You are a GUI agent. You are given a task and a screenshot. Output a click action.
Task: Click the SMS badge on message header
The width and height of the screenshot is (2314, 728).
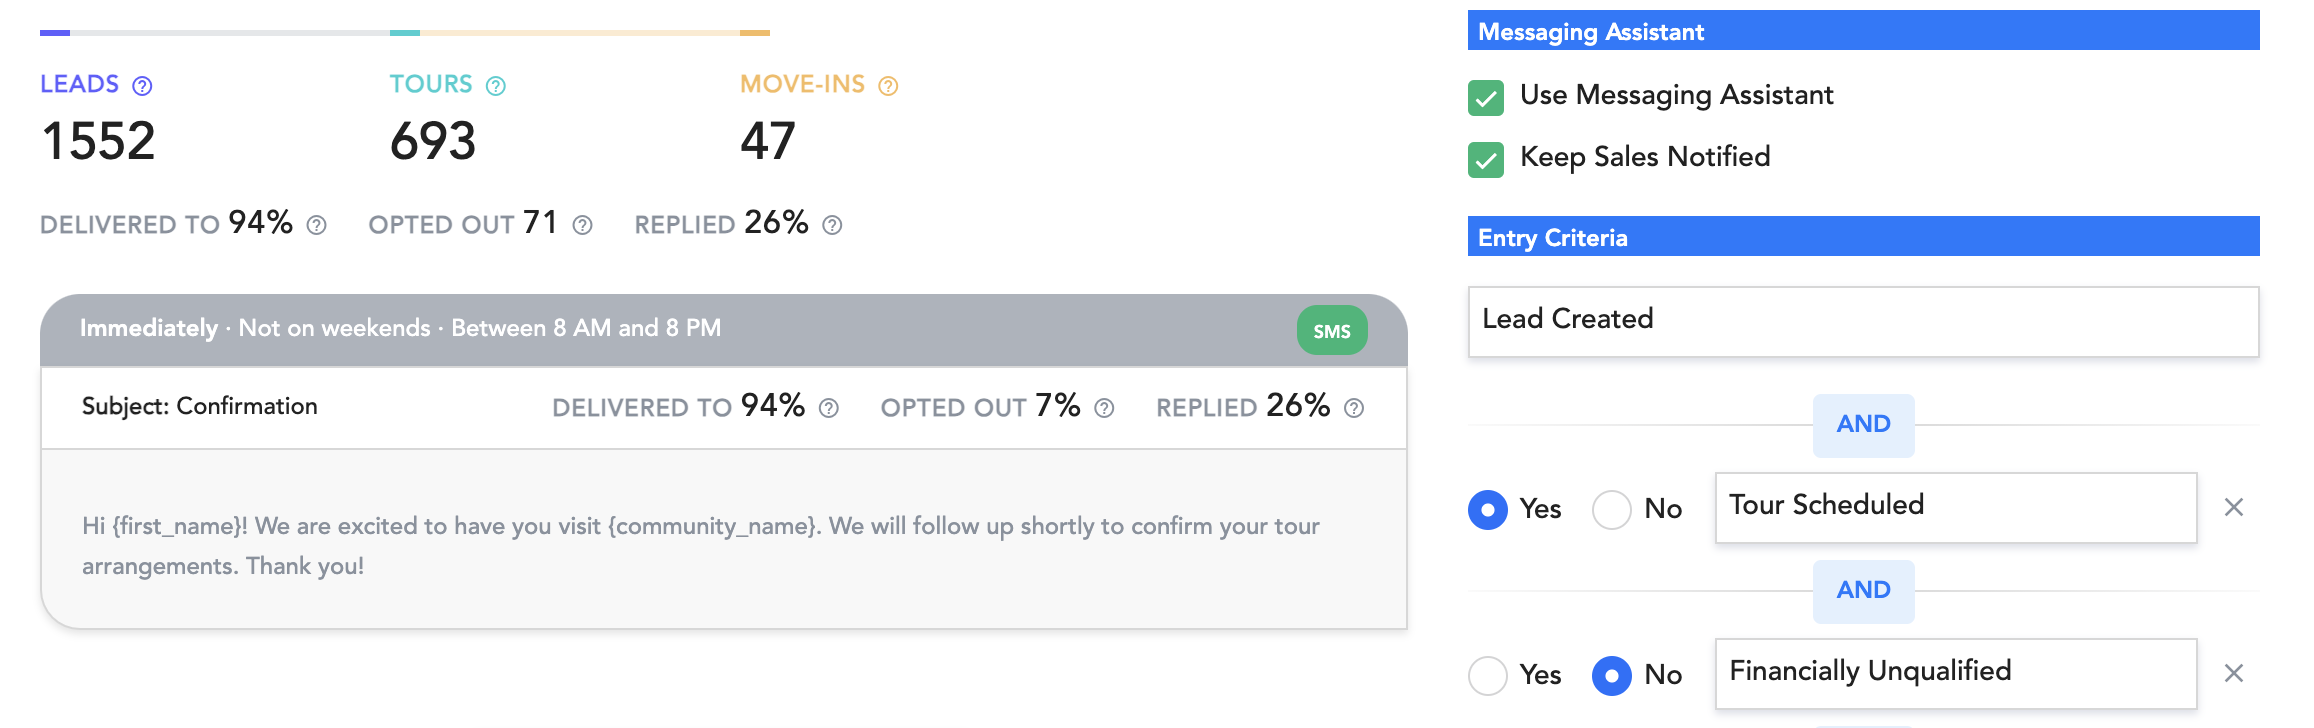point(1332,331)
